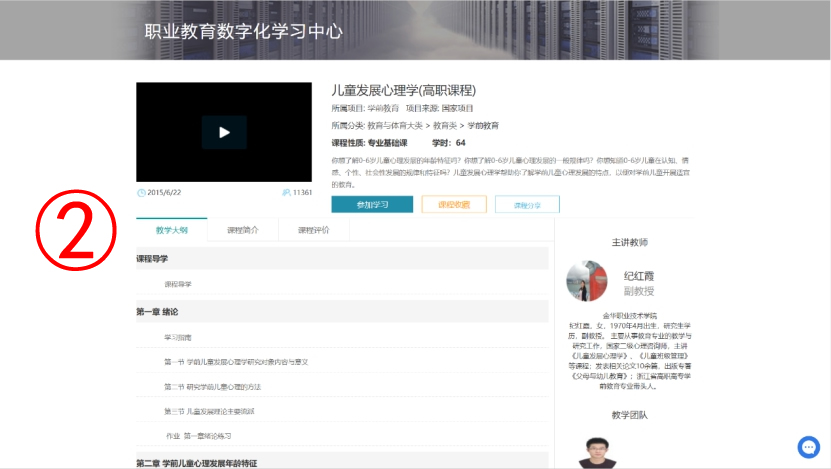
Task: Click the 课程分享 button
Action: pyautogui.click(x=527, y=205)
